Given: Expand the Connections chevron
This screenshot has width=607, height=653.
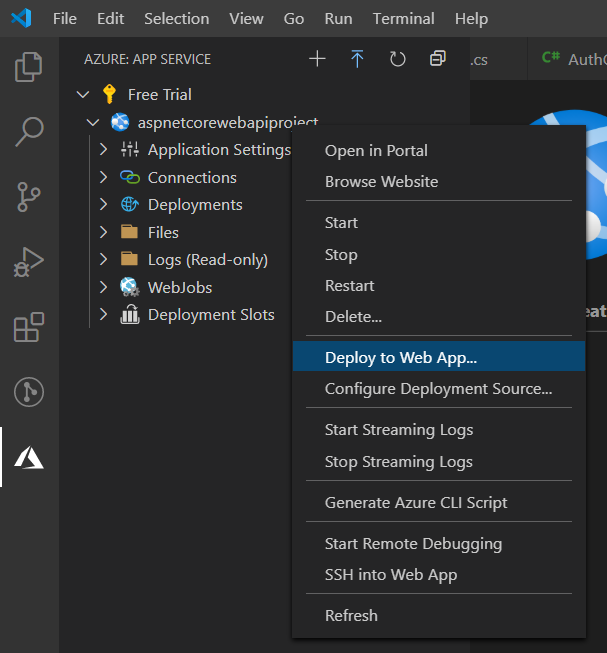Looking at the screenshot, I should point(104,177).
